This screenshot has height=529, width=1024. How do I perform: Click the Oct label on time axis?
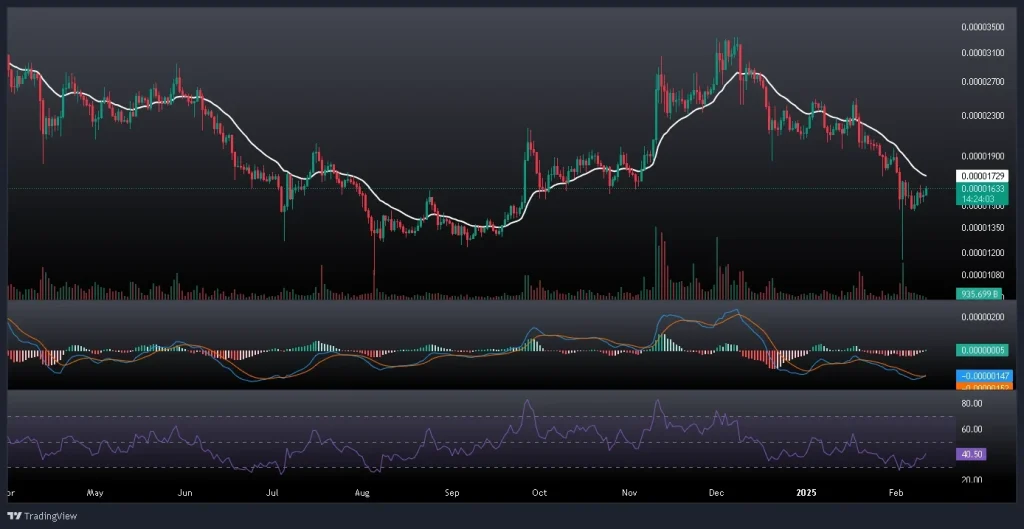[x=539, y=492]
